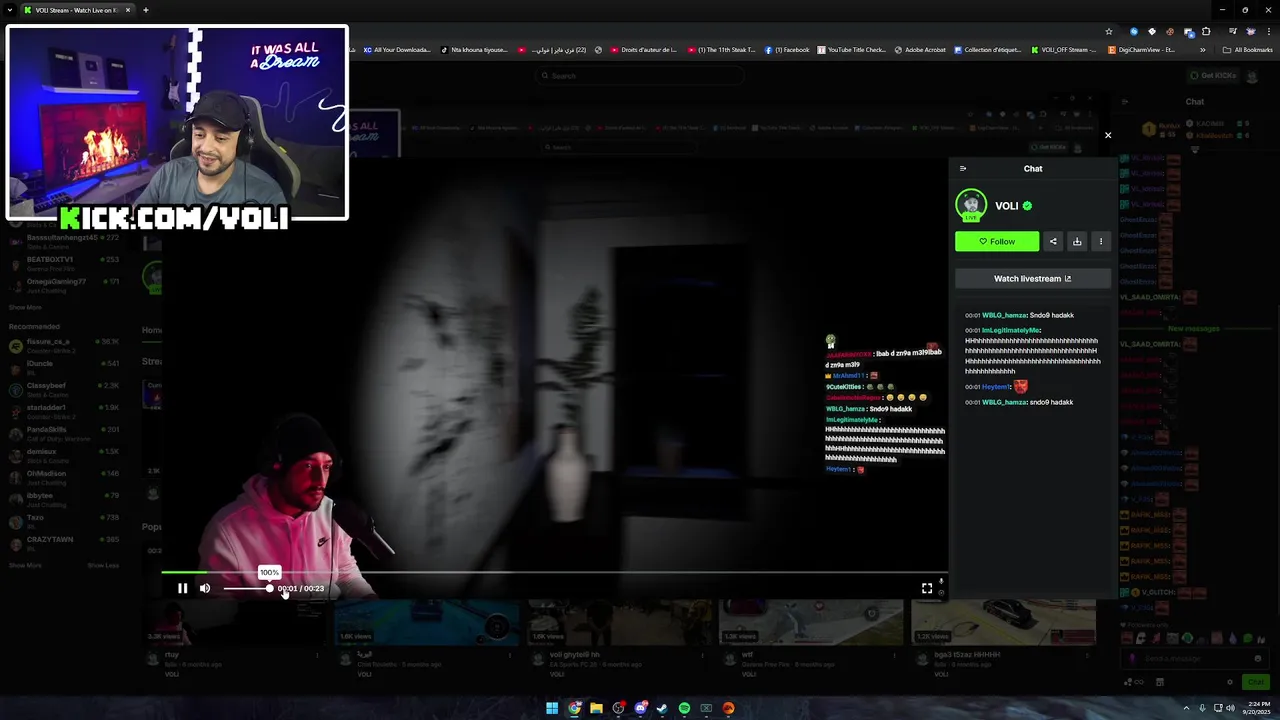
Task: Download the clip
Action: [x=1077, y=241]
